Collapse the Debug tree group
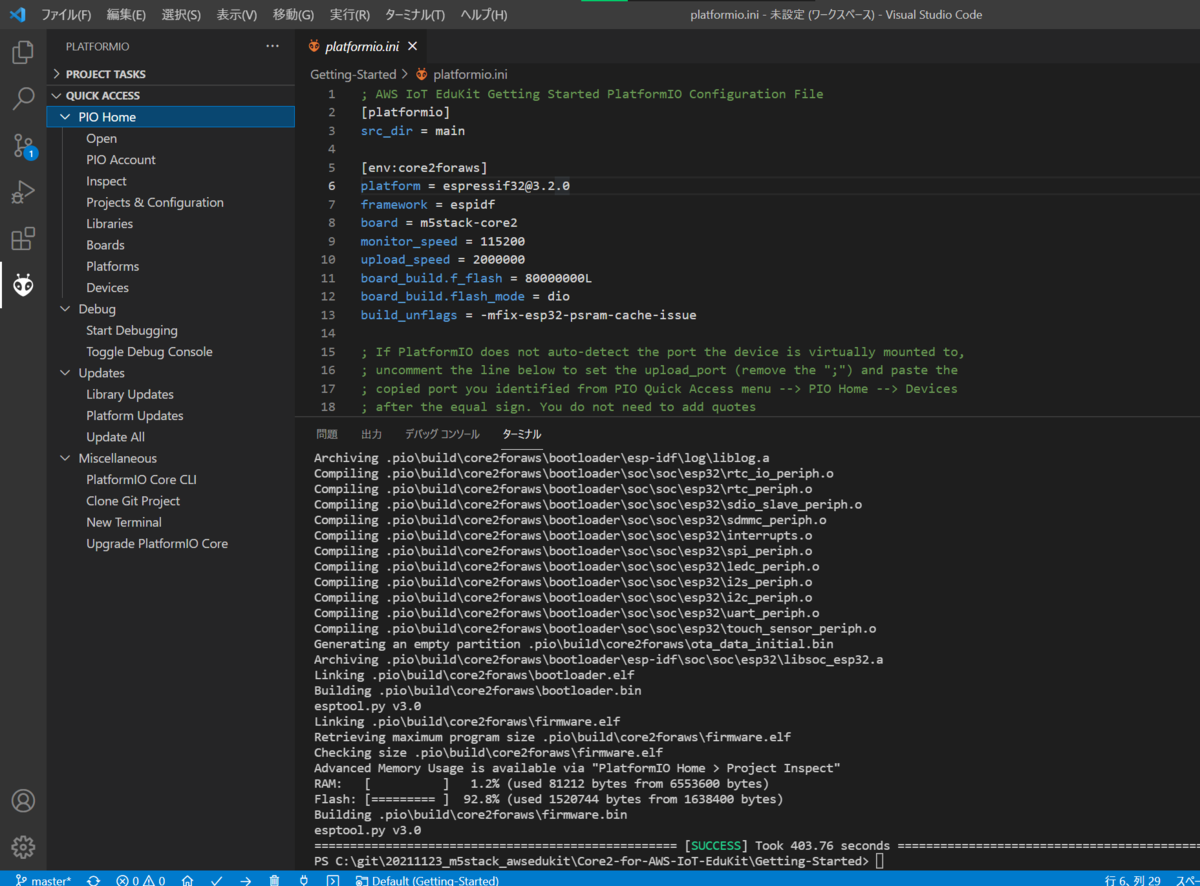Screen dimensions: 1200x886 66,309
